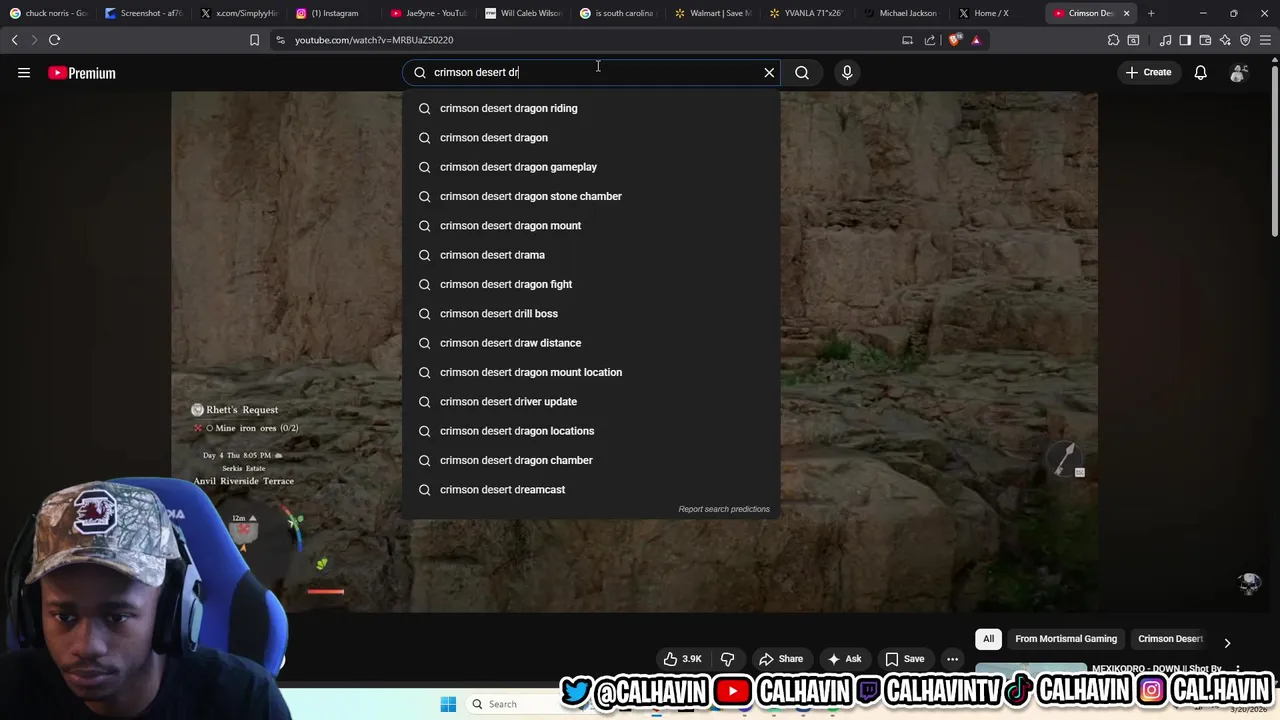Open a new browser tab
The height and width of the screenshot is (720, 1280).
(1151, 13)
